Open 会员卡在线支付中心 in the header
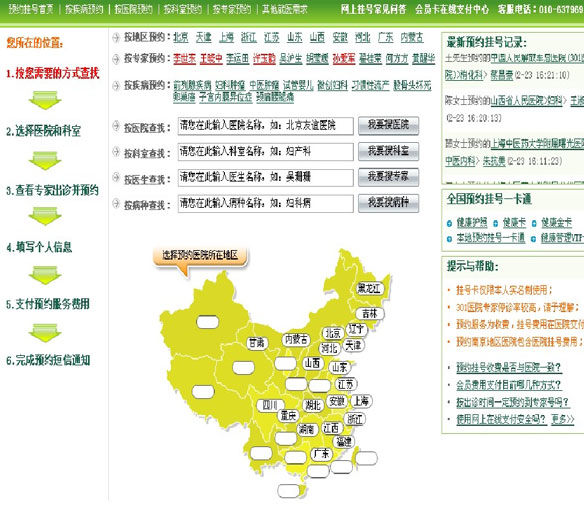Image resolution: width=584 pixels, height=507 pixels. (x=452, y=9)
